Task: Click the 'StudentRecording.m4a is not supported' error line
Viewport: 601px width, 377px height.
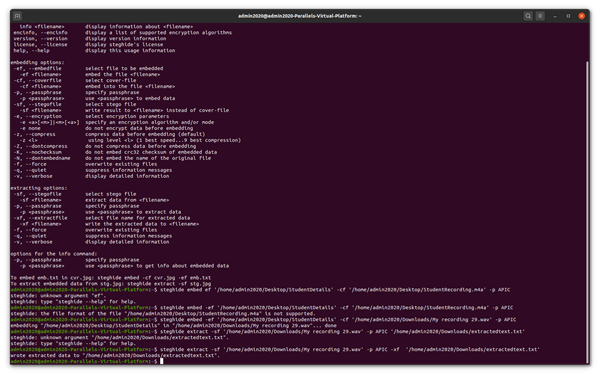Action: [x=163, y=314]
